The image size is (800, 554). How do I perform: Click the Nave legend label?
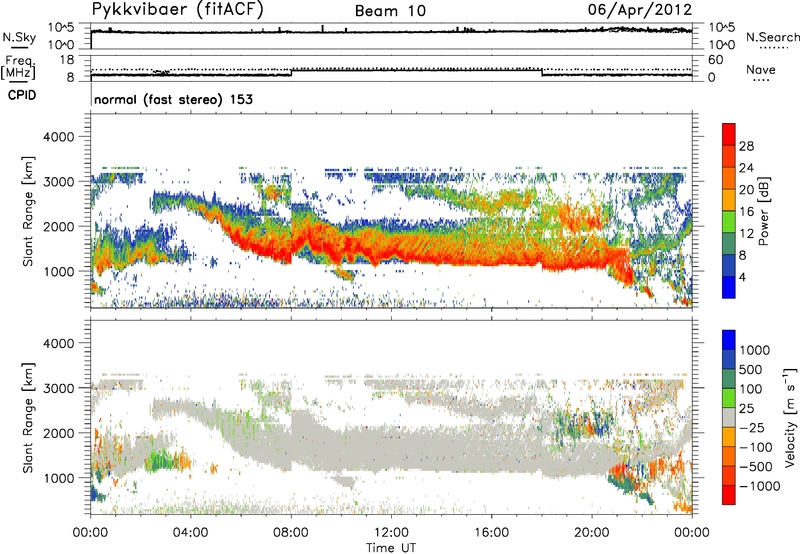[761, 69]
